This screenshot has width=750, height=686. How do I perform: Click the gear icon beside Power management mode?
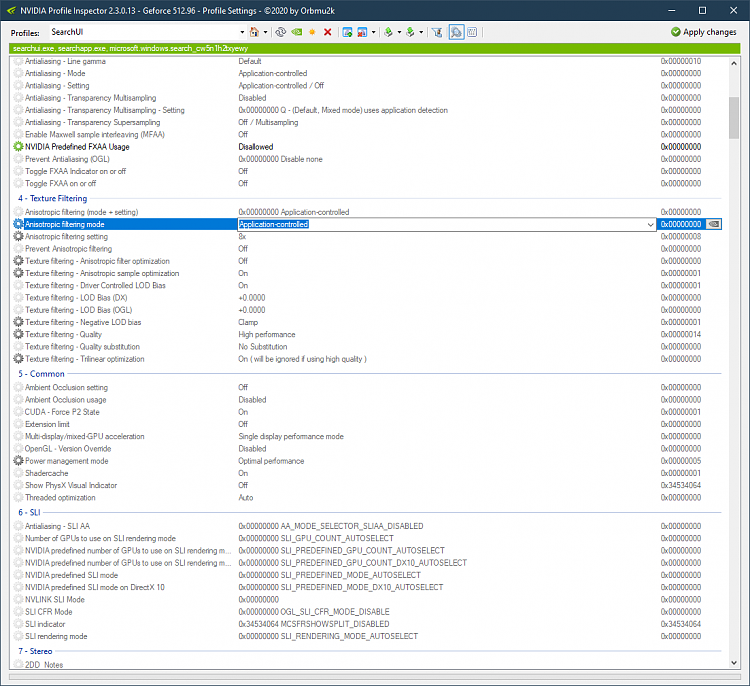[18, 461]
